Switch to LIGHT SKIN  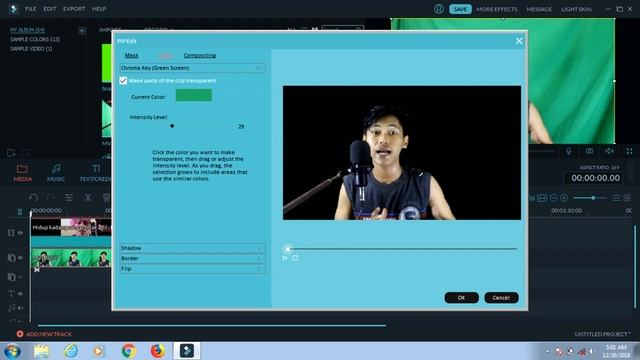click(576, 9)
